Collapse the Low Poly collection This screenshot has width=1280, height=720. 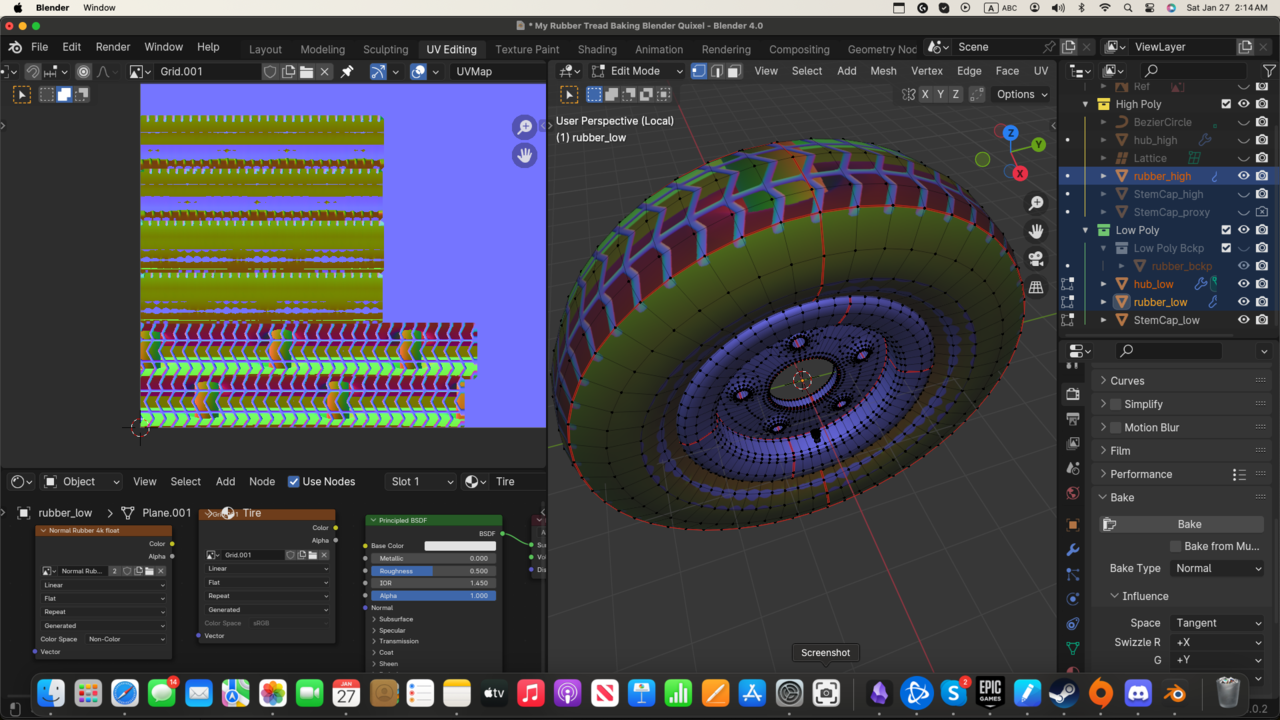point(1085,230)
